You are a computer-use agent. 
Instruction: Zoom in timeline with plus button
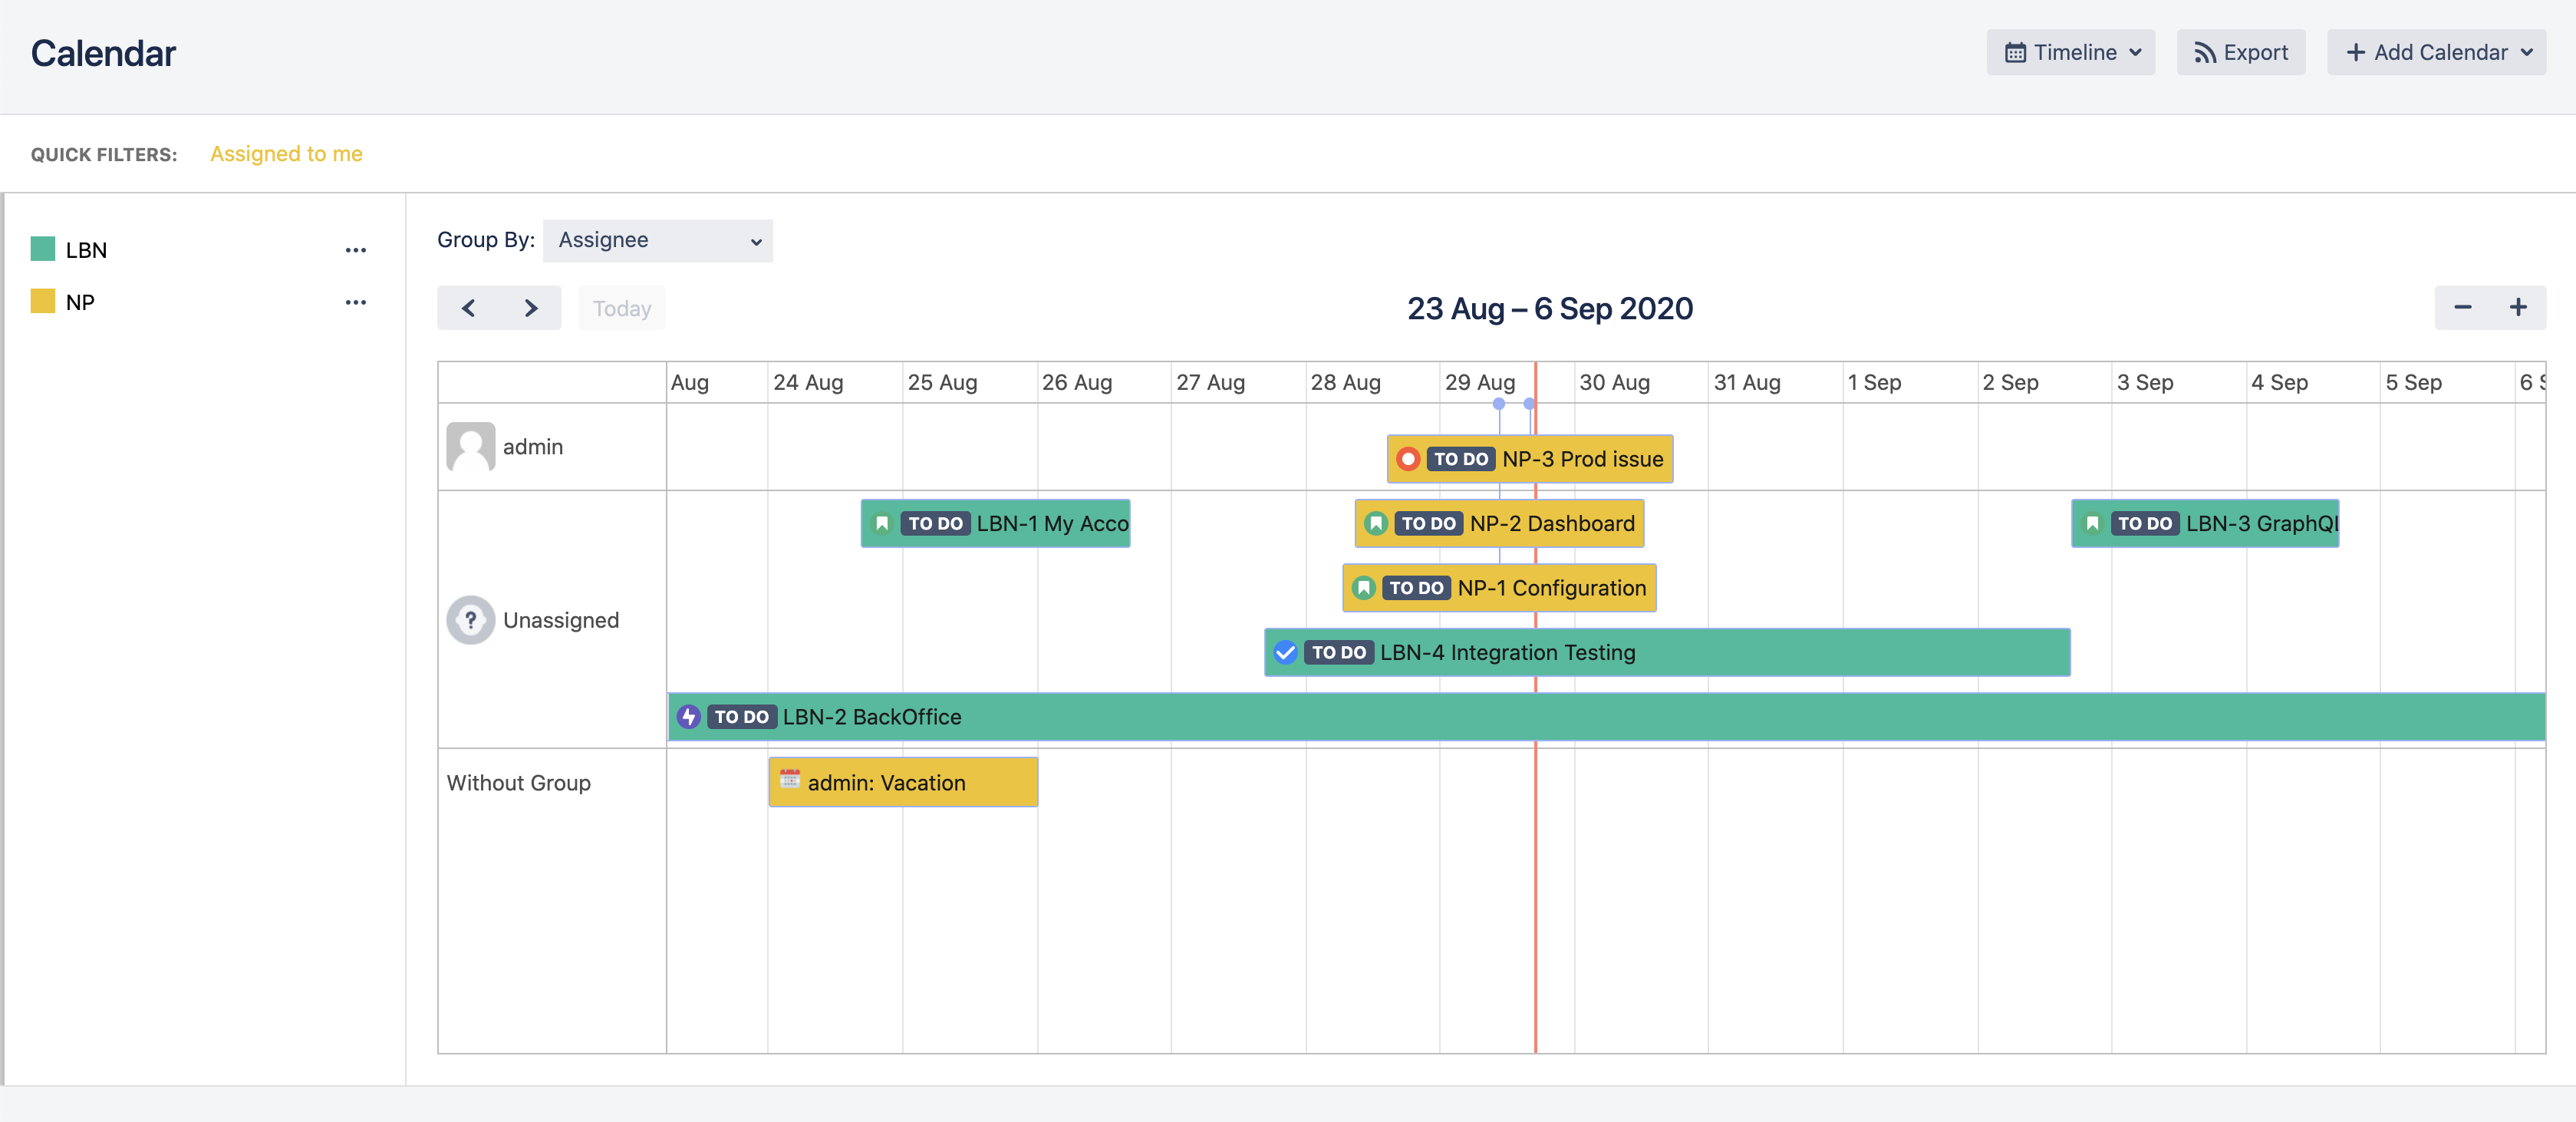pos(2518,308)
